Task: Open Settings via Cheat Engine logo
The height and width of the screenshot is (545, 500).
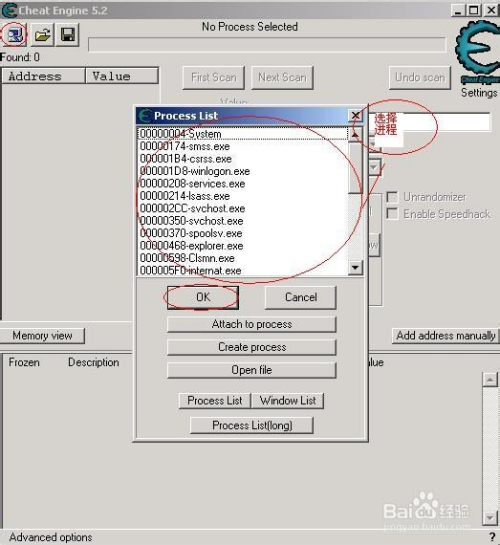Action: pyautogui.click(x=478, y=52)
